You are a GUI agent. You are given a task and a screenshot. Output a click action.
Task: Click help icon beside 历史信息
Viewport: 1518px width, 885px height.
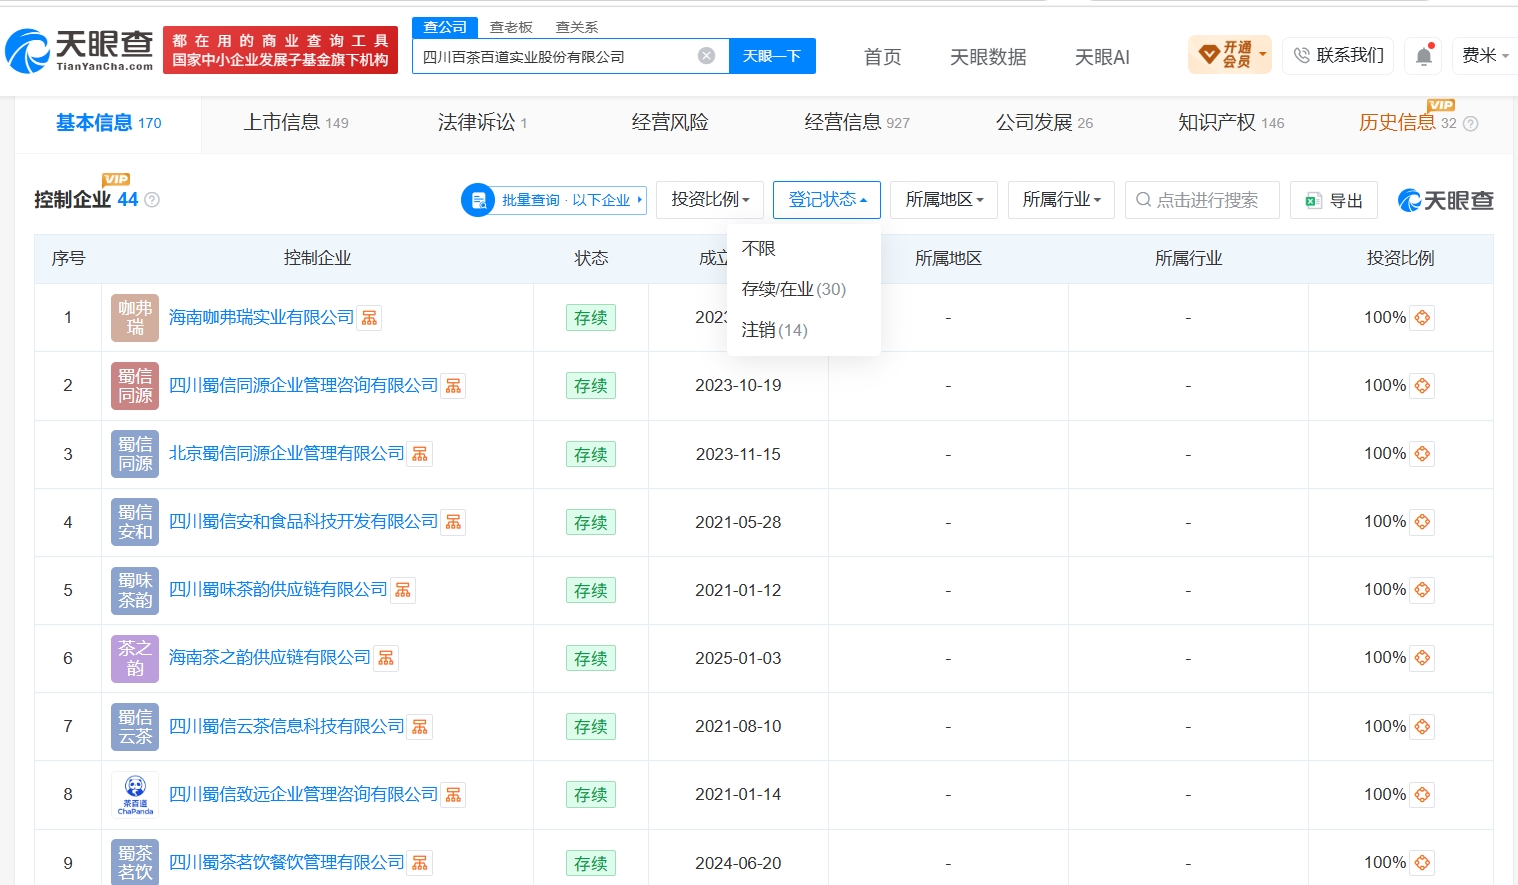[1470, 124]
